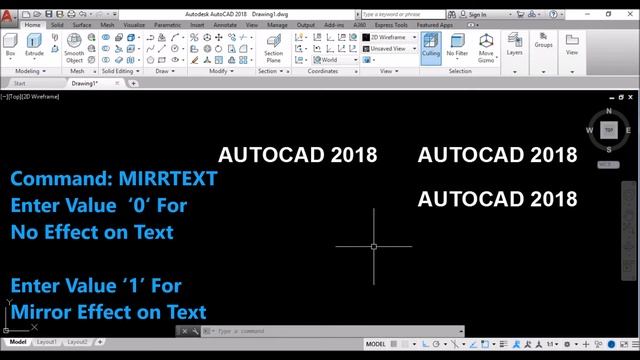The image size is (640, 360).
Task: Click the Open file icon in quick access toolbar
Action: click(x=37, y=14)
